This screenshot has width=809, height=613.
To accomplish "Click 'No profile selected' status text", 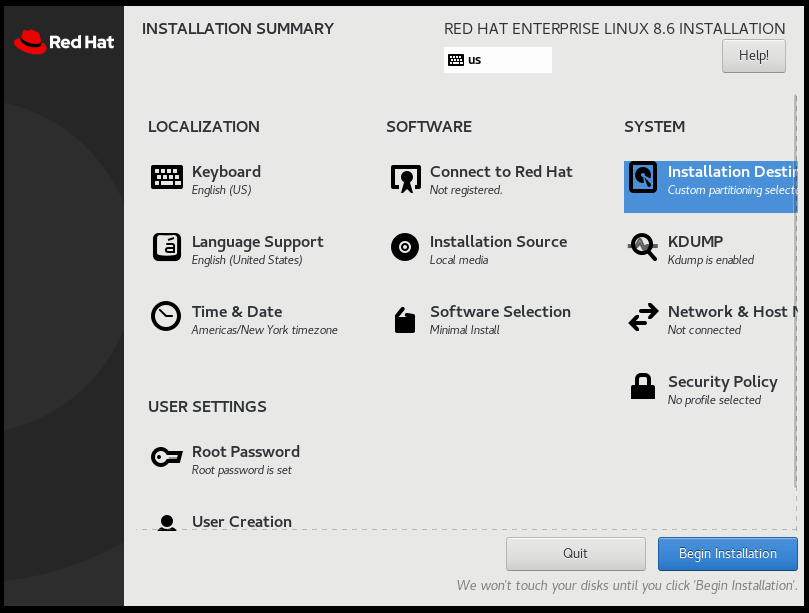I will coord(714,400).
